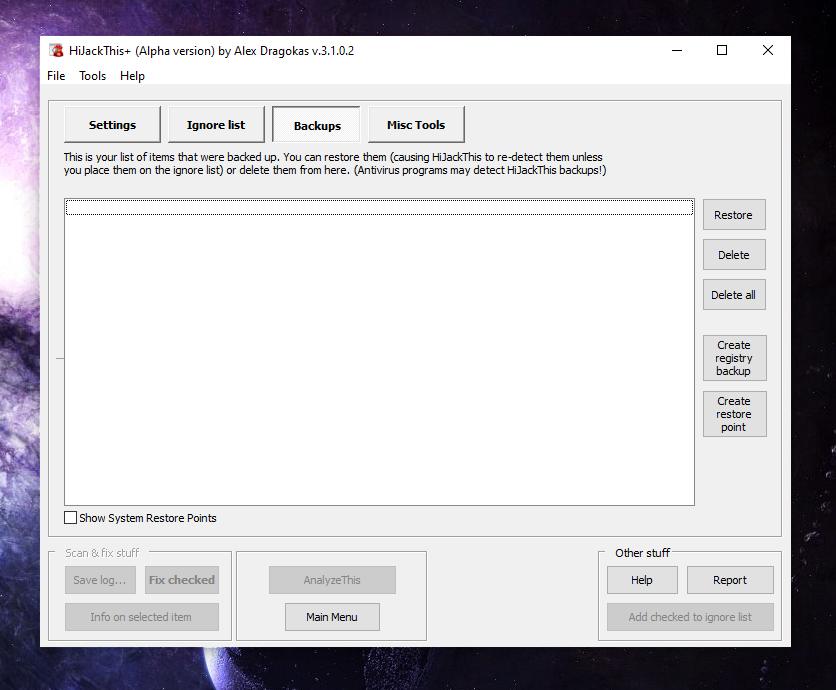
Task: Close the HiJackThis window
Action: tap(768, 51)
